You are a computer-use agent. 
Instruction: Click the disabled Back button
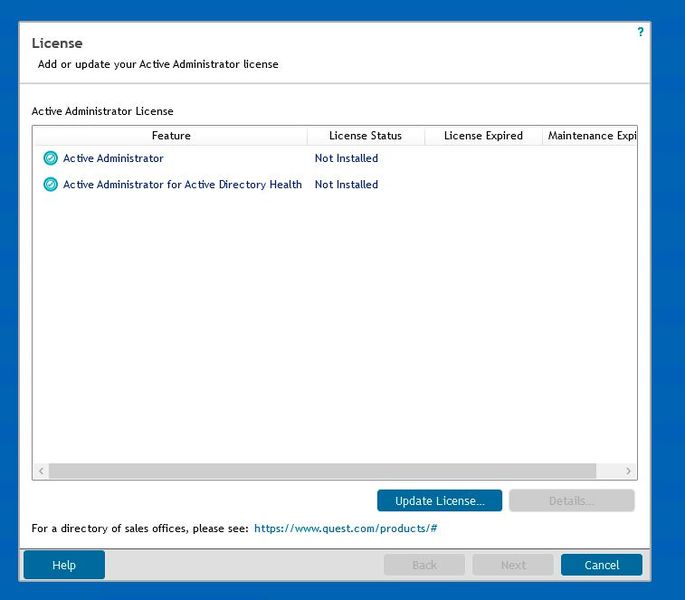(x=424, y=565)
